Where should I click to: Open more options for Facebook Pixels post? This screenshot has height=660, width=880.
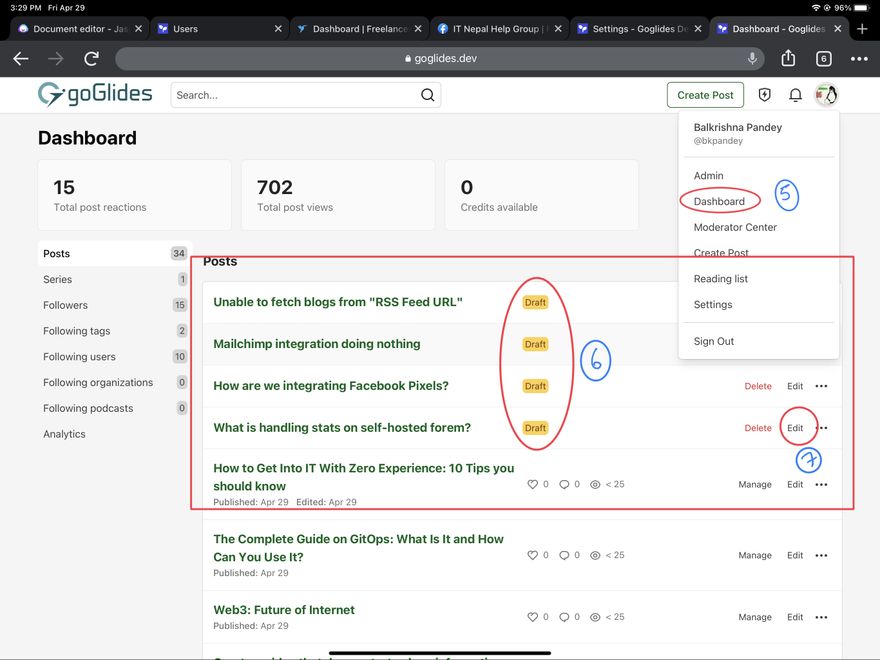point(821,386)
